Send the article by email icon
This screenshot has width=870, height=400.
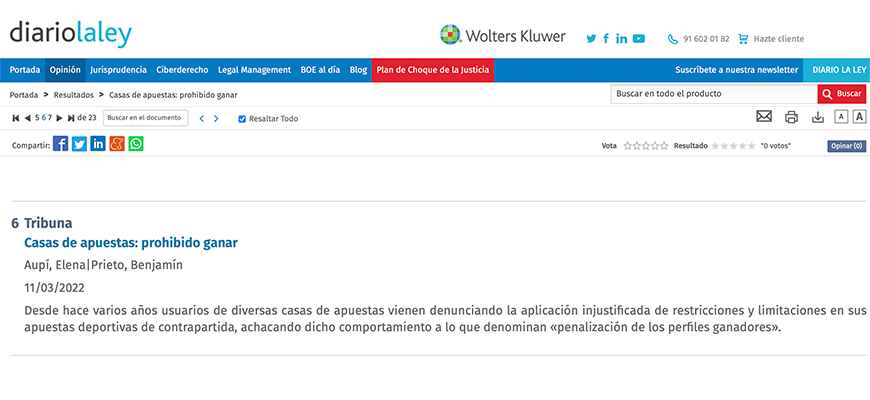pos(764,117)
